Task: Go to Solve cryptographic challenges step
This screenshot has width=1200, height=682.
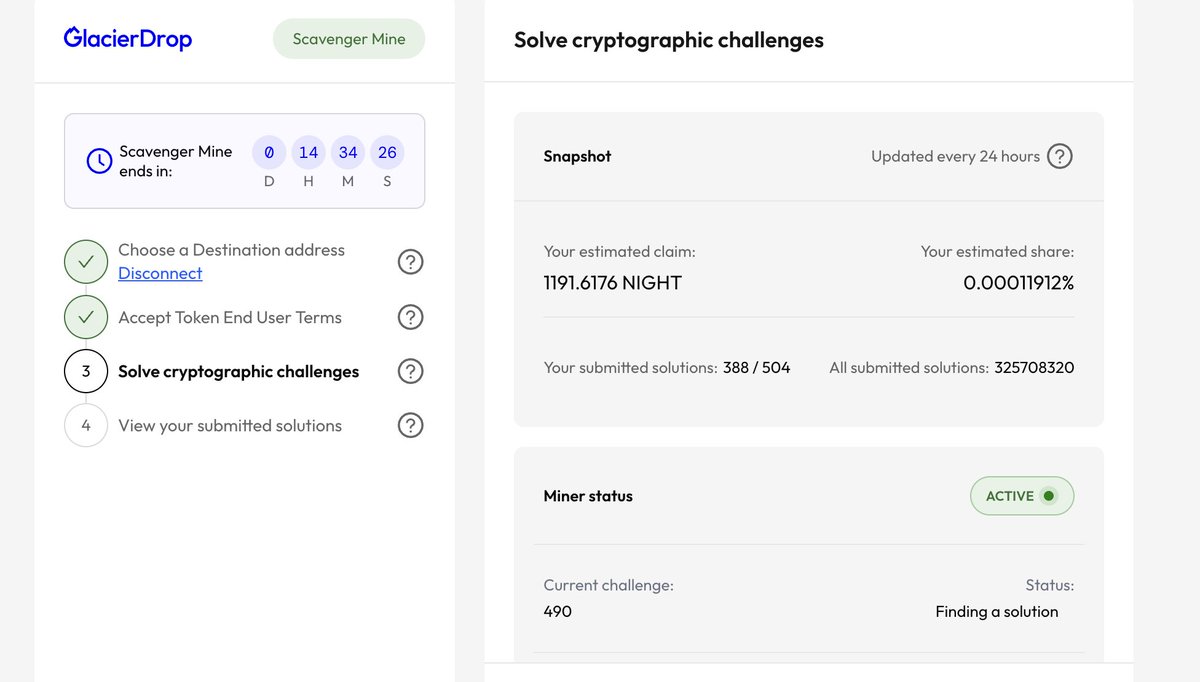Action: (239, 371)
